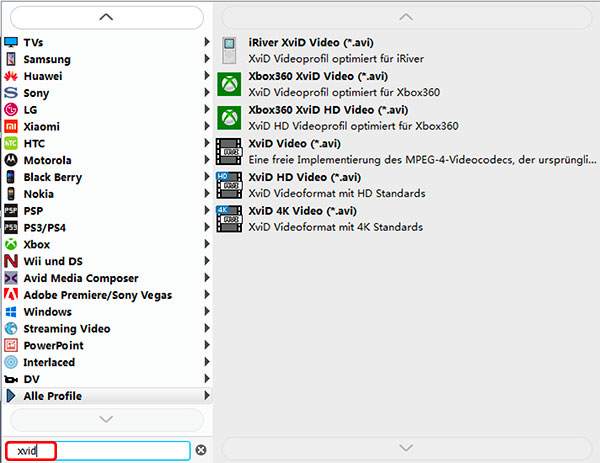Click the Xbox360 XviD Video Xbox icon
This screenshot has width=600, height=463.
click(x=229, y=84)
